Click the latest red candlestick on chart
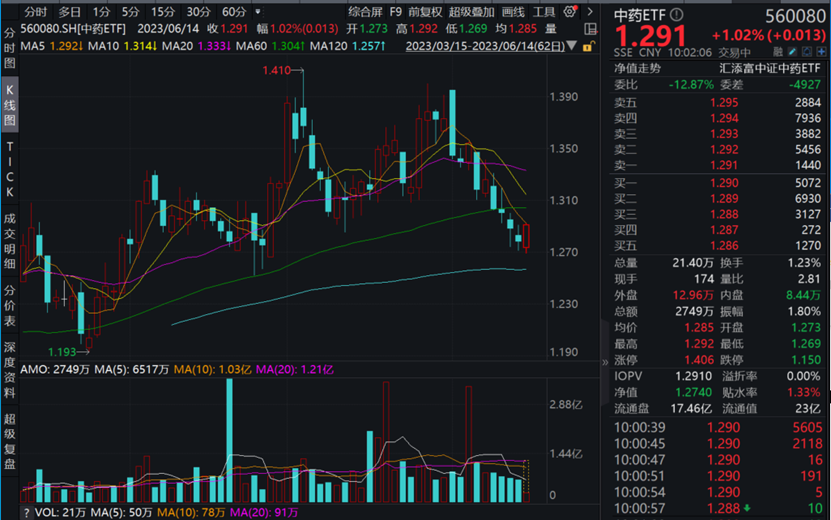The width and height of the screenshot is (831, 520). tap(526, 236)
